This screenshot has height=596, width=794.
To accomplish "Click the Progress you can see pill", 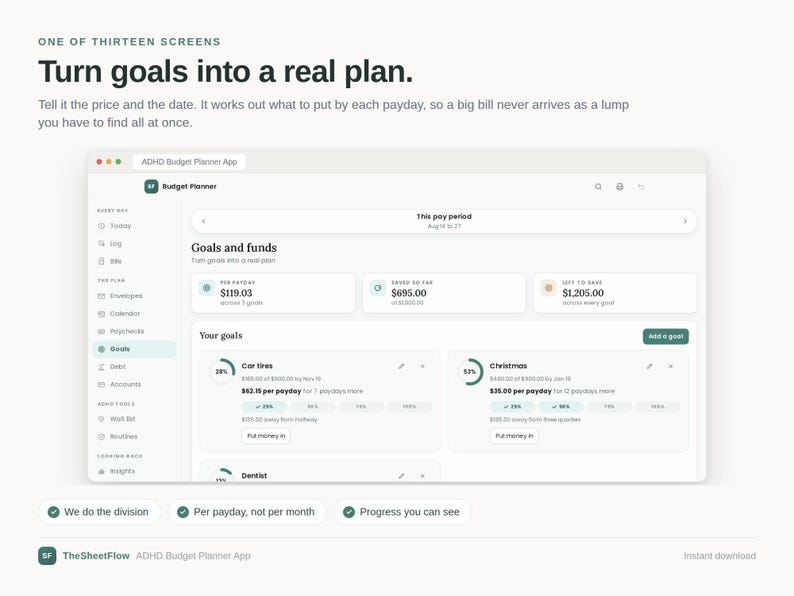I will 403,512.
